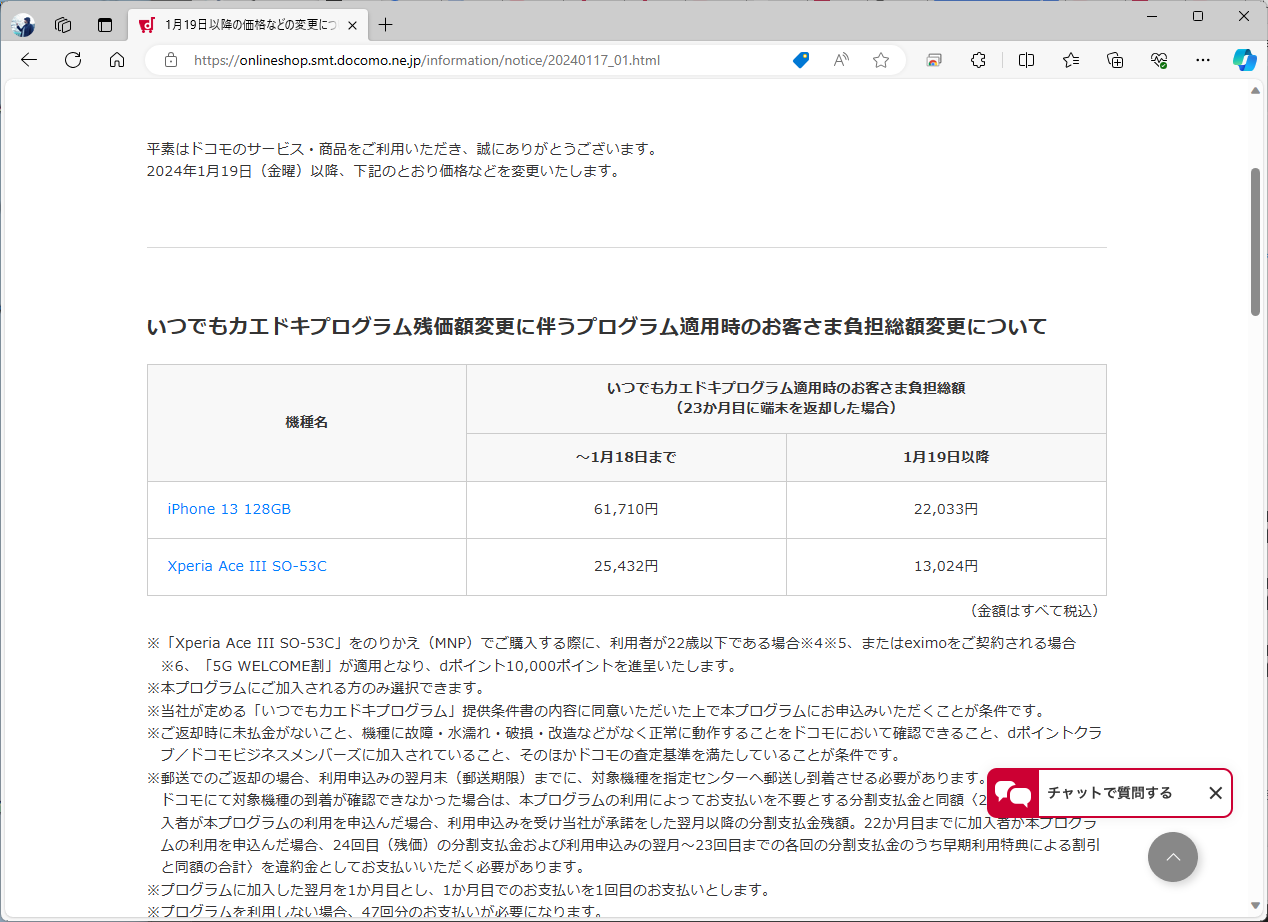Open the browser profile avatar
Viewport: 1268px width, 922px height.
coord(22,24)
